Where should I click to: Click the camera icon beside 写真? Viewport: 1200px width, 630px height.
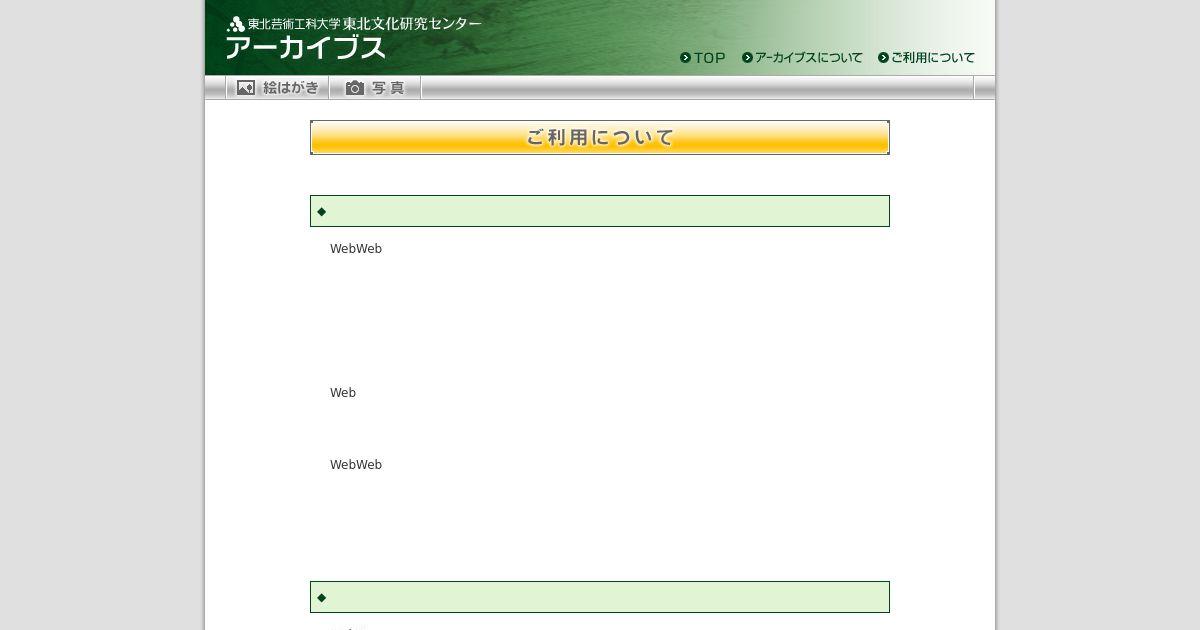click(x=355, y=88)
